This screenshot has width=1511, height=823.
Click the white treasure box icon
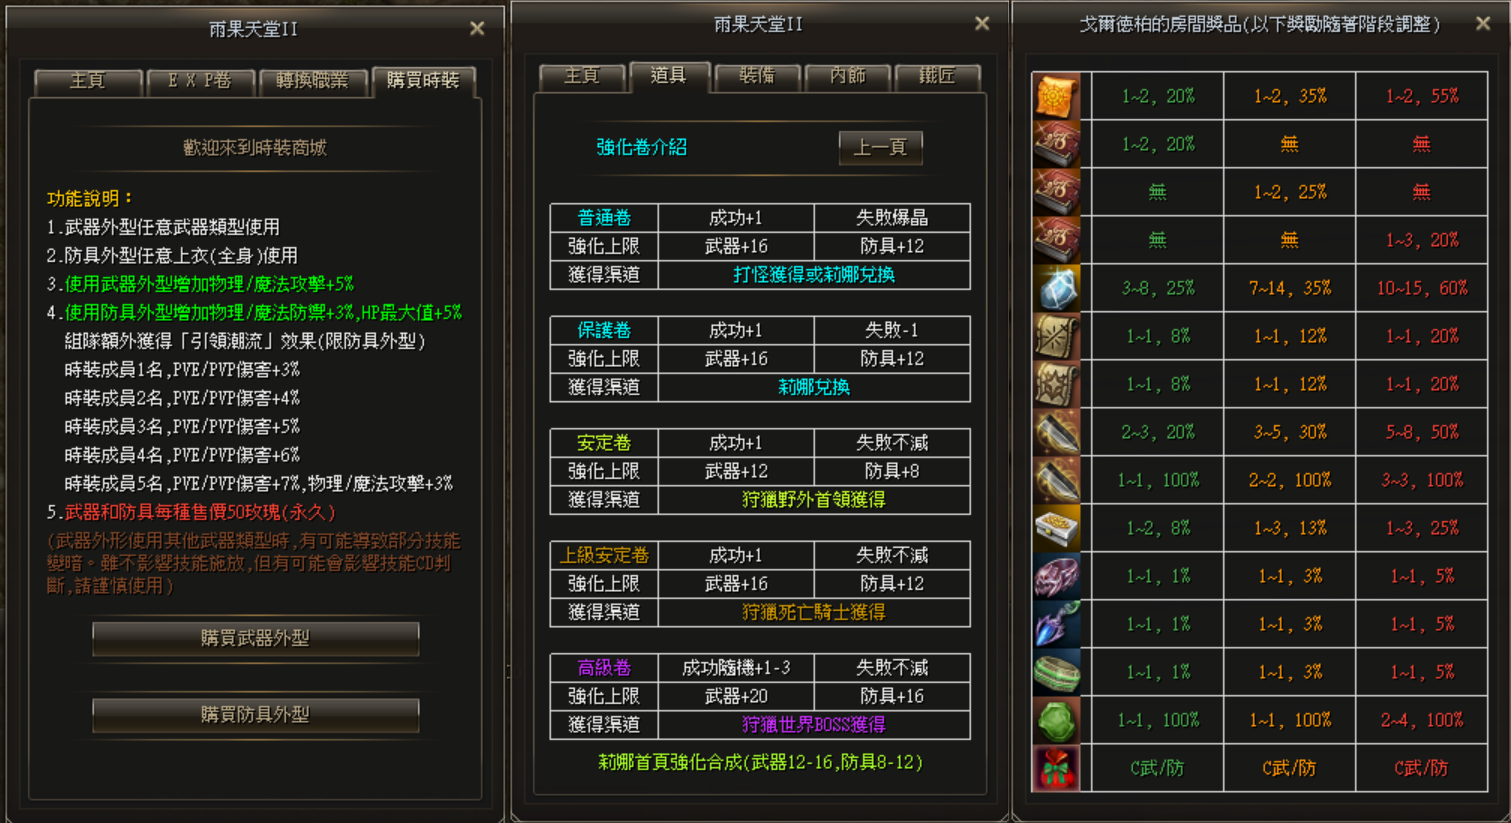pyautogui.click(x=1056, y=529)
